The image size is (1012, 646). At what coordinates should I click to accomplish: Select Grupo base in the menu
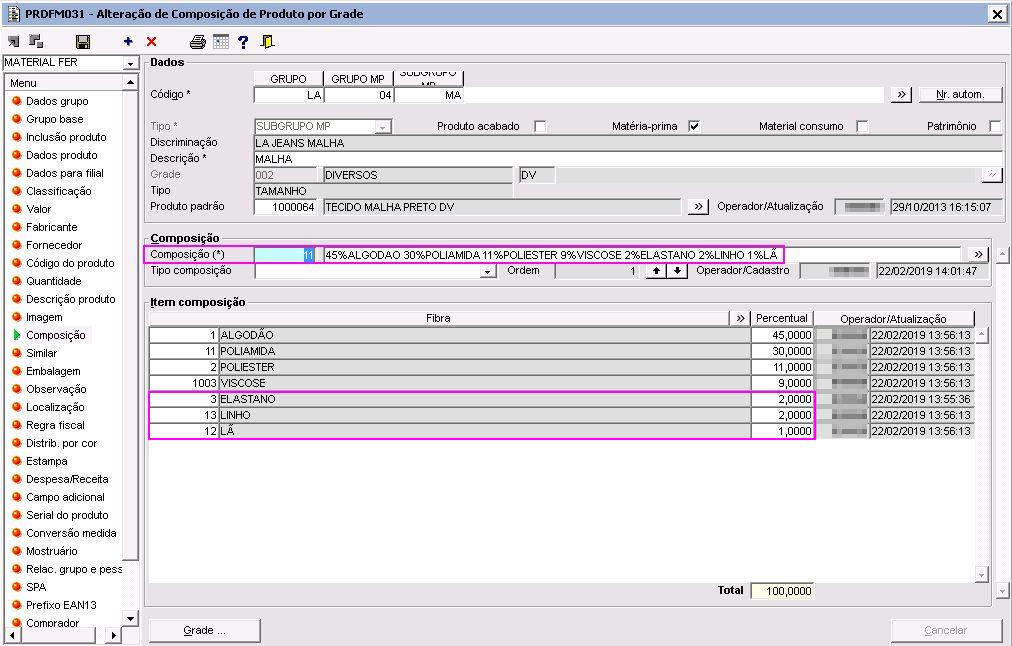[x=54, y=119]
